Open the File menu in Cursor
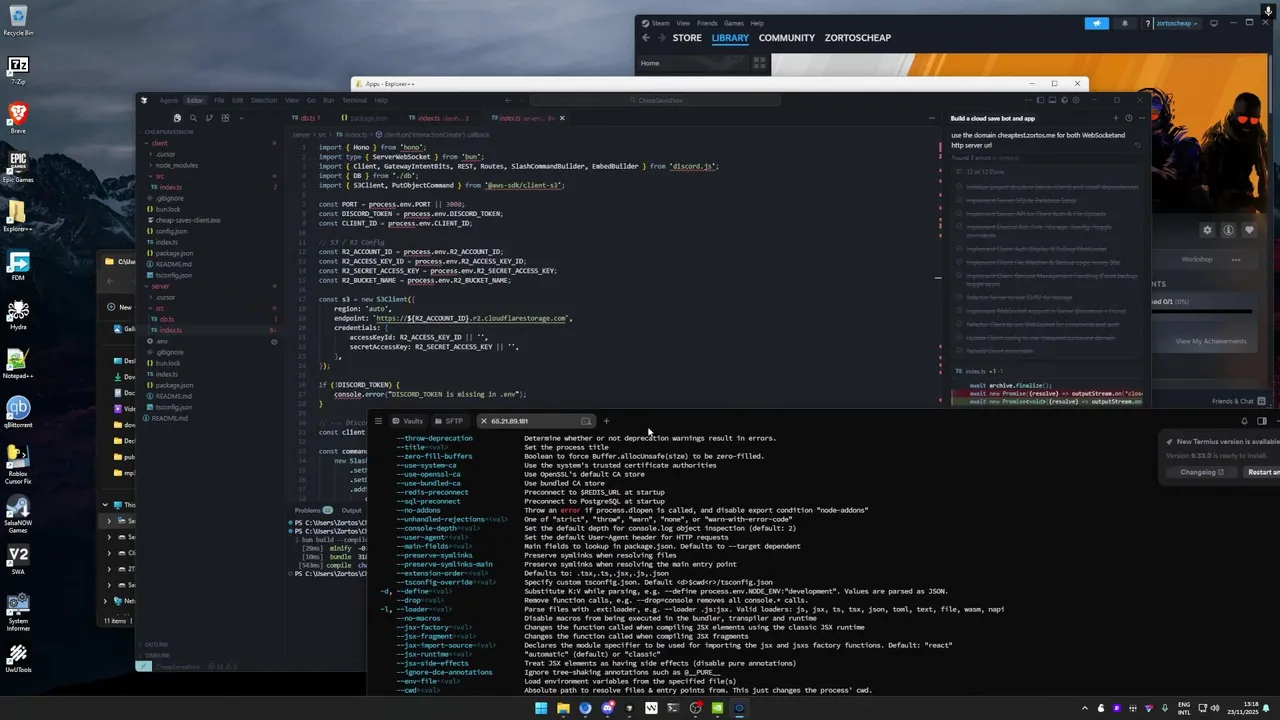 tap(220, 100)
